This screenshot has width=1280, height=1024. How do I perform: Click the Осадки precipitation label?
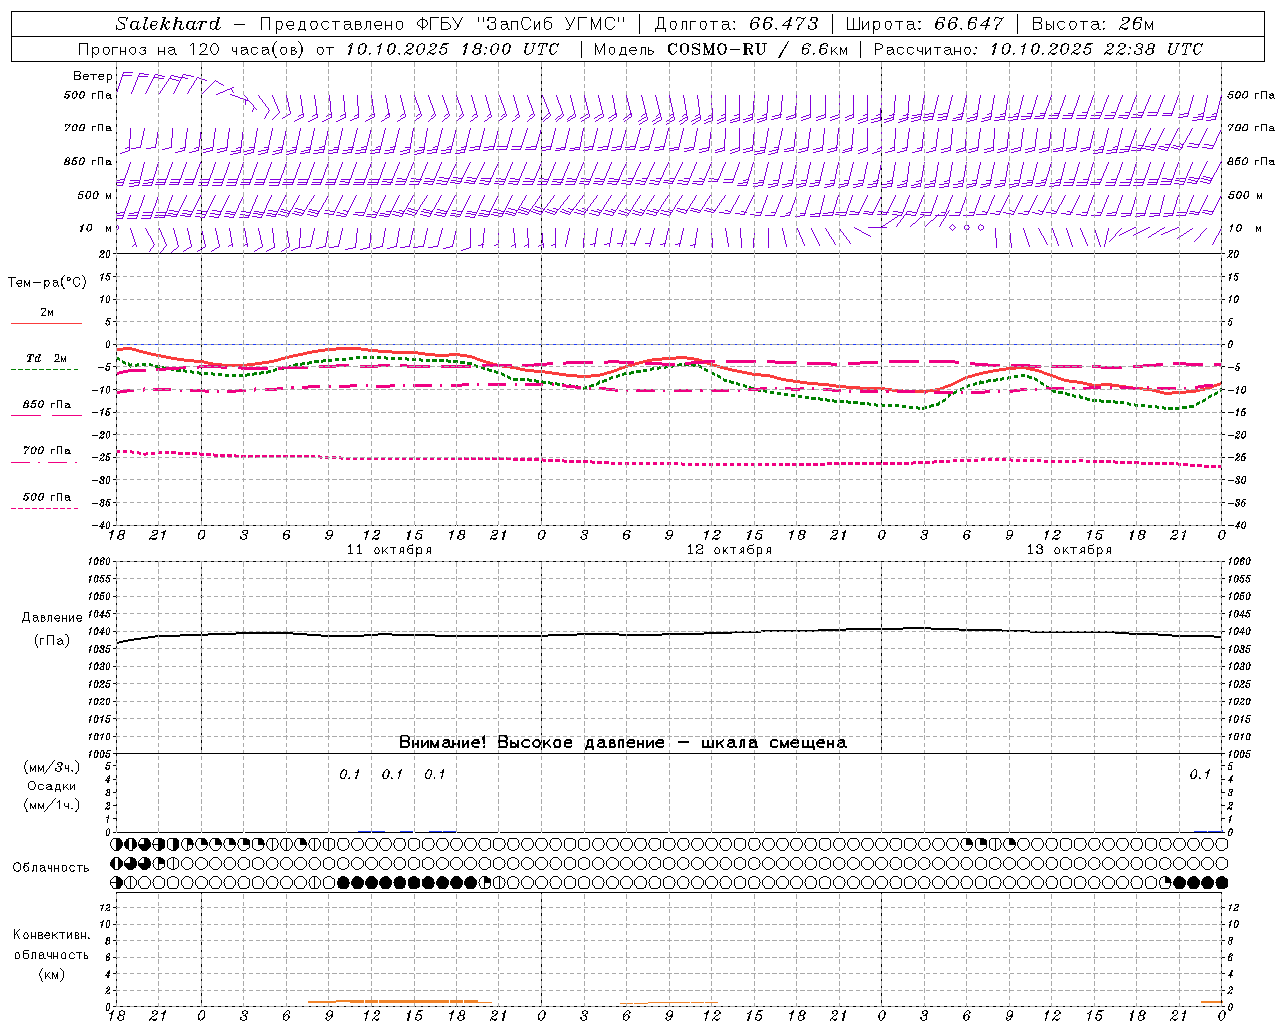click(52, 786)
